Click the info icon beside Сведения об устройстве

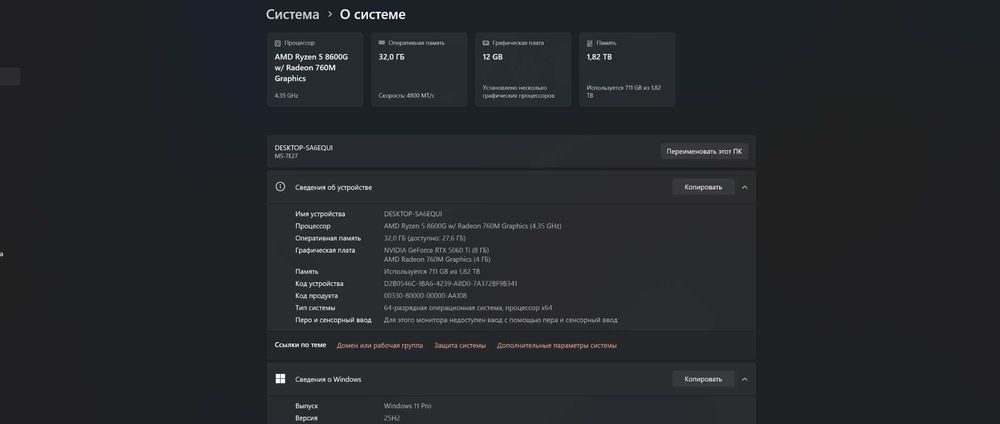point(280,187)
